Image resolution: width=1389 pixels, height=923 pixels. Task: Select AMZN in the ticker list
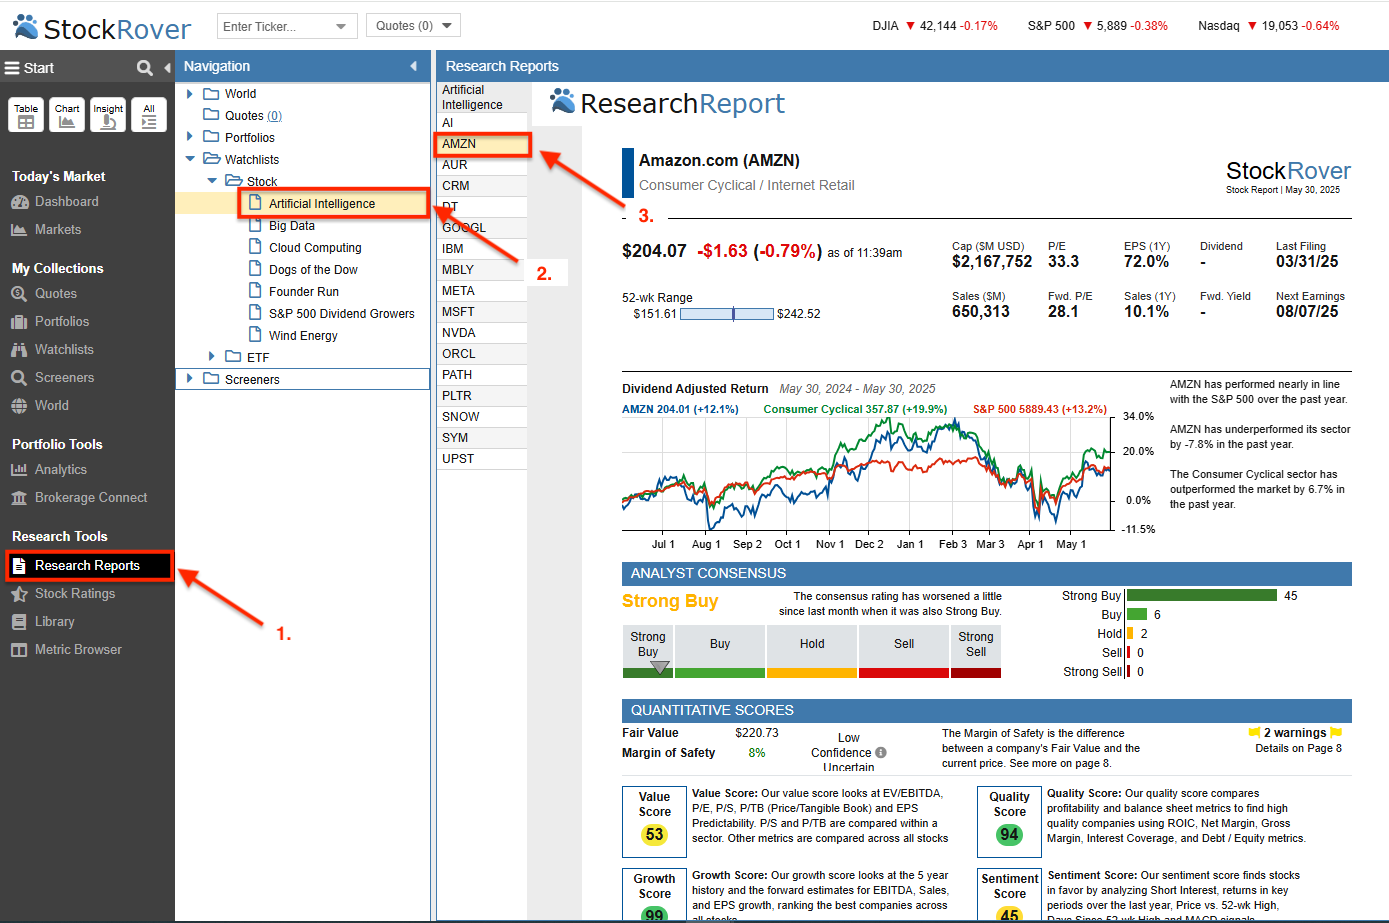coord(482,144)
